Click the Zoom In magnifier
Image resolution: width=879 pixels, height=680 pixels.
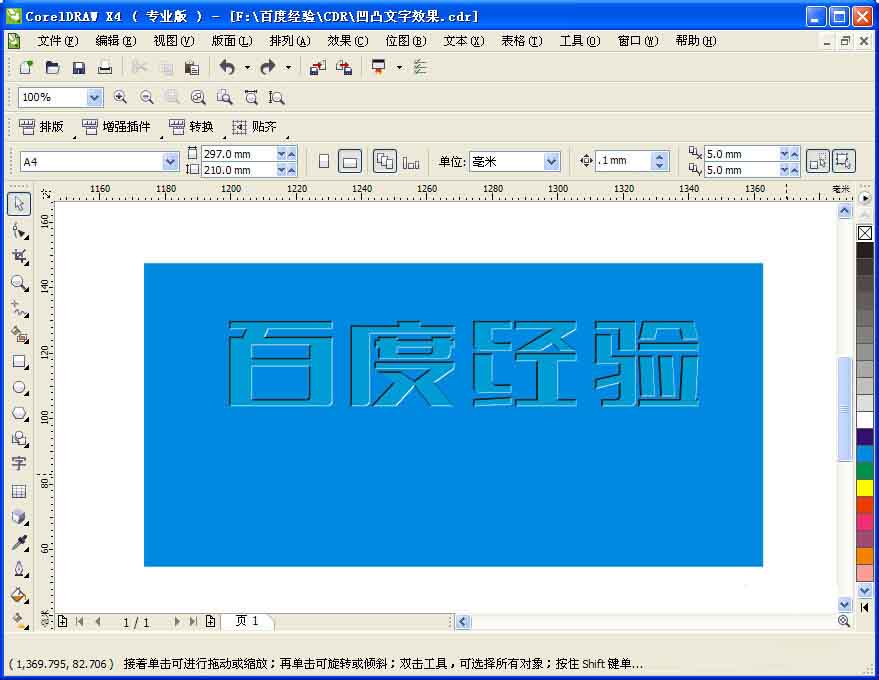pos(120,97)
